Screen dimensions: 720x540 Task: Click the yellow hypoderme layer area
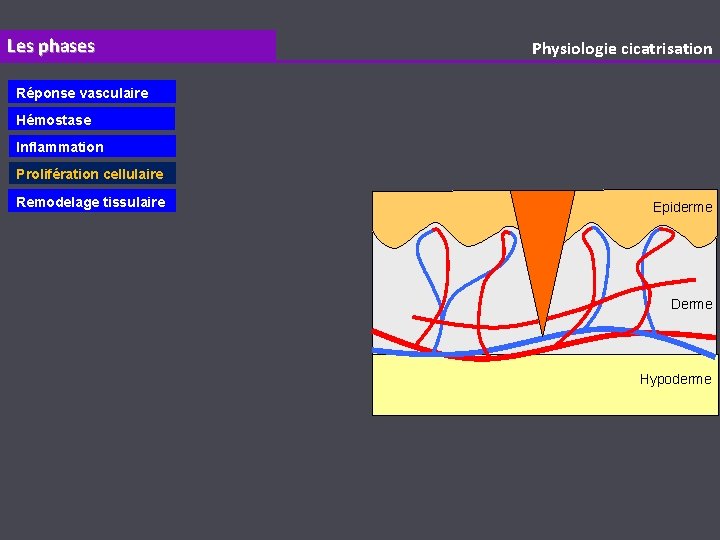(545, 386)
